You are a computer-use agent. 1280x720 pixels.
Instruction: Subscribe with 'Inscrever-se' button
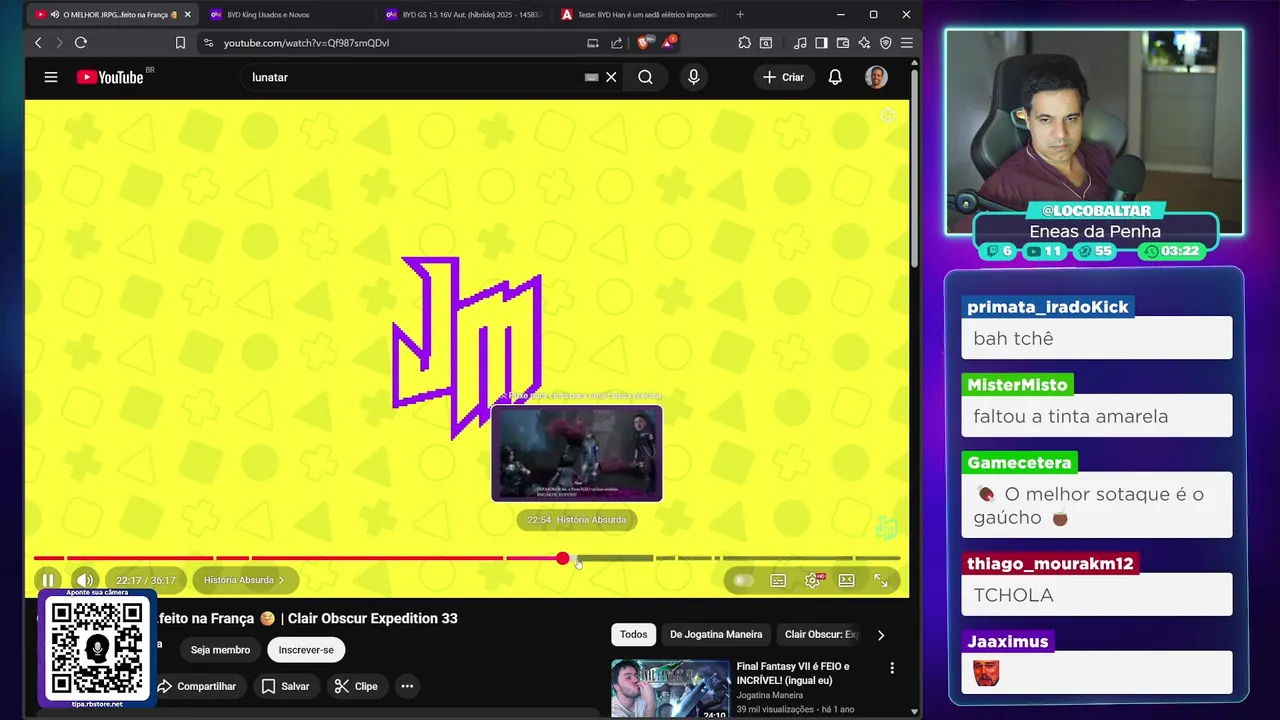pos(306,650)
